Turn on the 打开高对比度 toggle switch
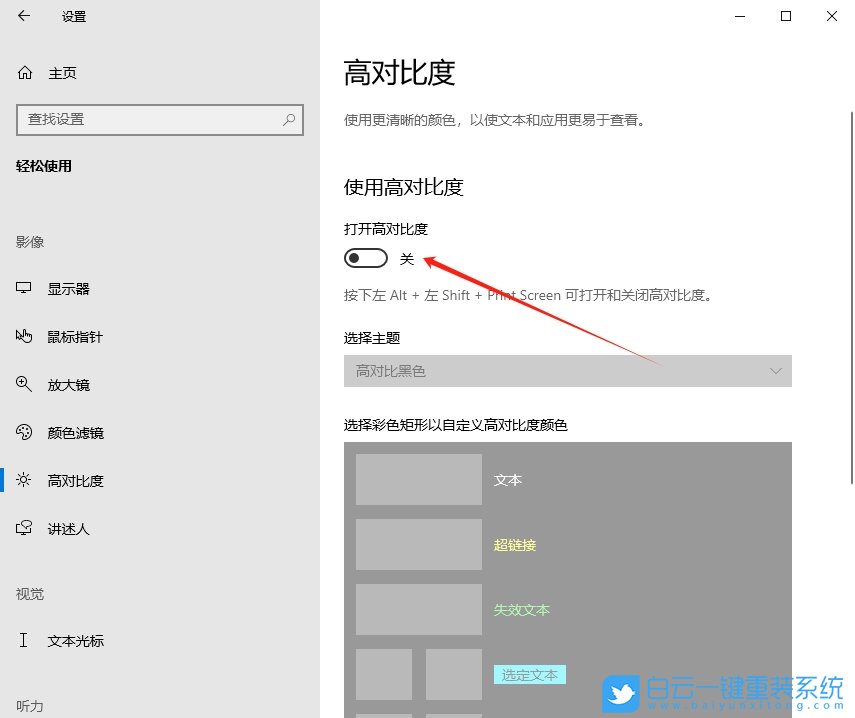Image resolution: width=855 pixels, height=718 pixels. (x=365, y=257)
